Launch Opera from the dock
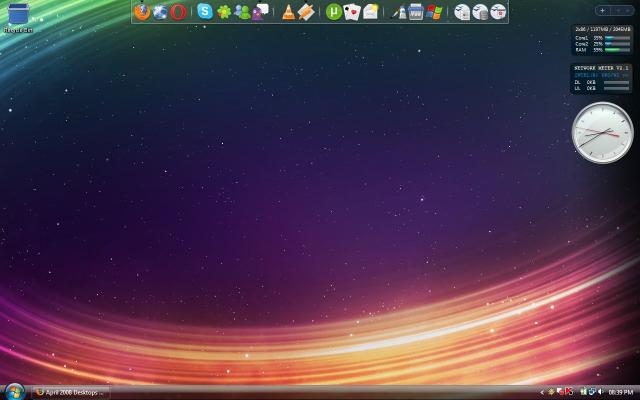Image resolution: width=640 pixels, height=400 pixels. 178,12
